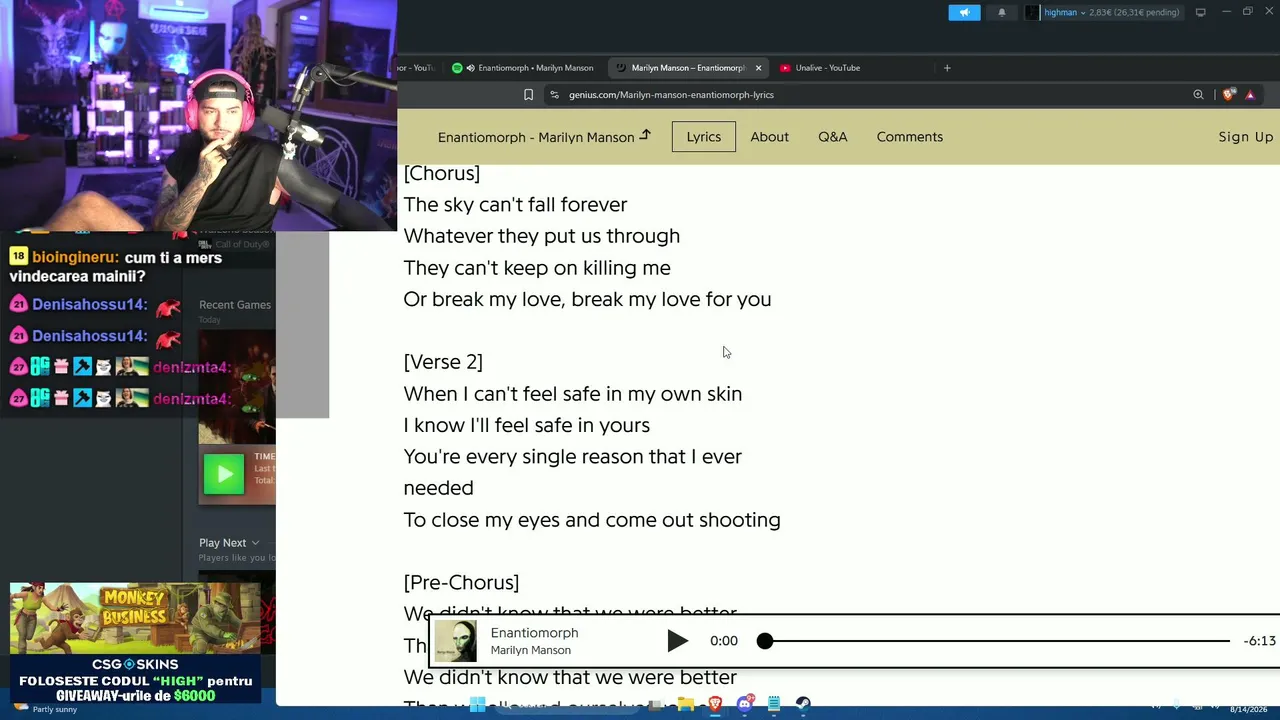Open the Notepad icon in the taskbar
The image size is (1280, 720).
coord(773,705)
